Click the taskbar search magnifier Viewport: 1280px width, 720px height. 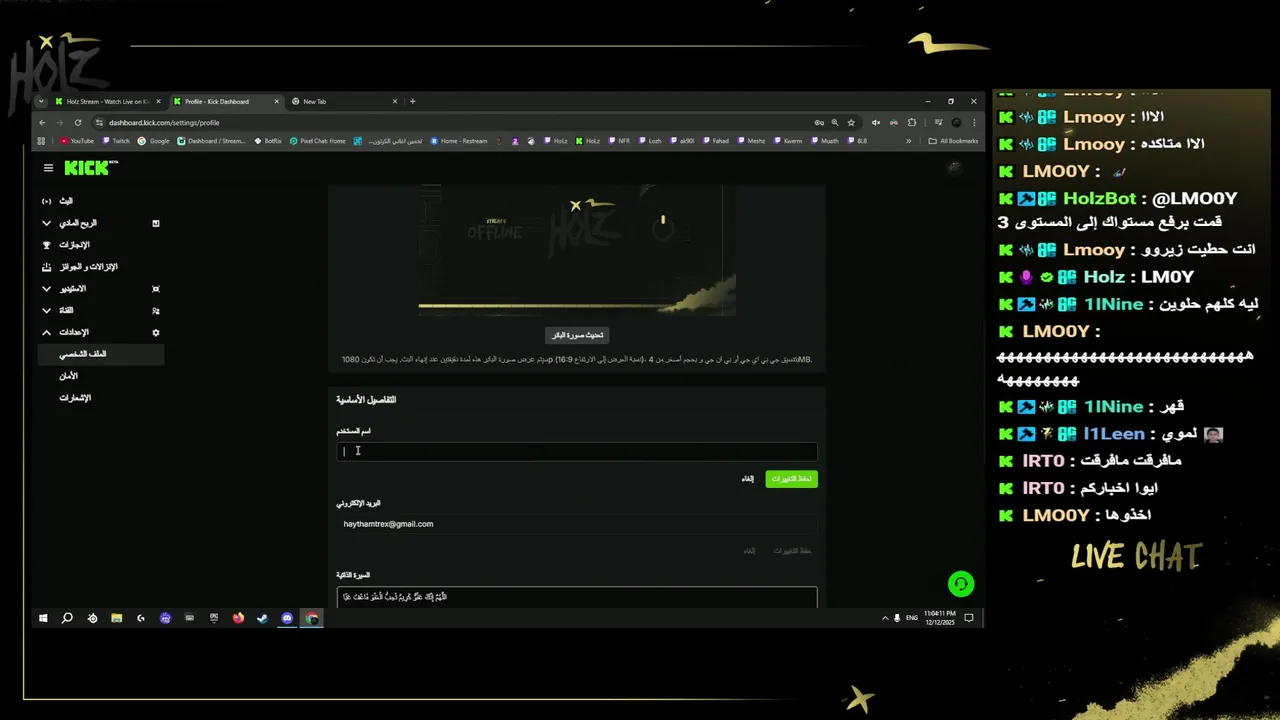[x=67, y=618]
